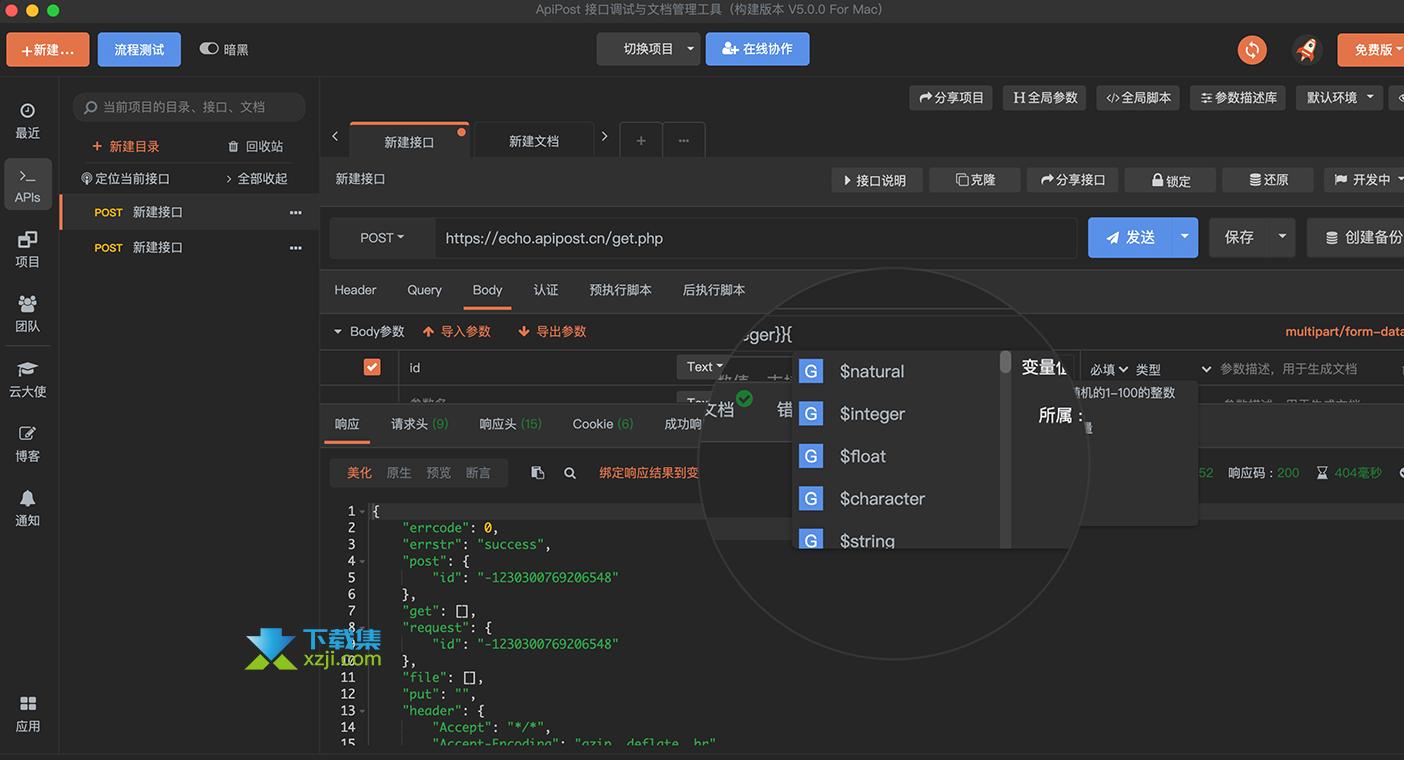Click the 新建 create button
Screen dimensions: 1404x760
(x=48, y=49)
